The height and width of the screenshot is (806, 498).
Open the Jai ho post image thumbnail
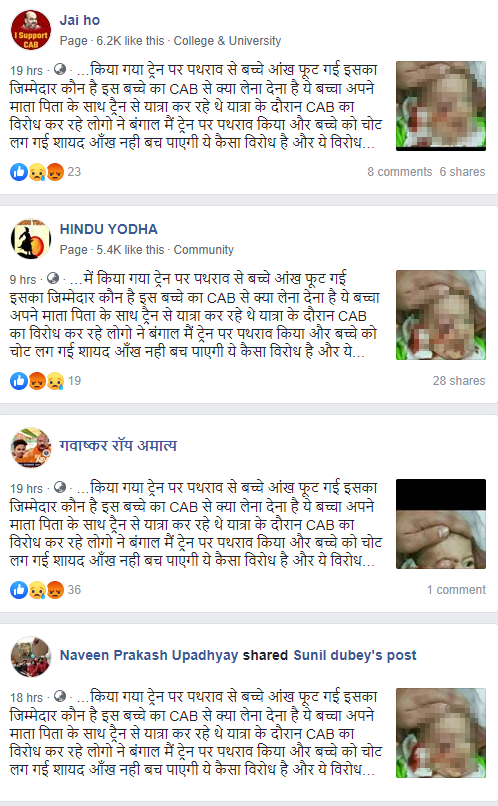441,106
